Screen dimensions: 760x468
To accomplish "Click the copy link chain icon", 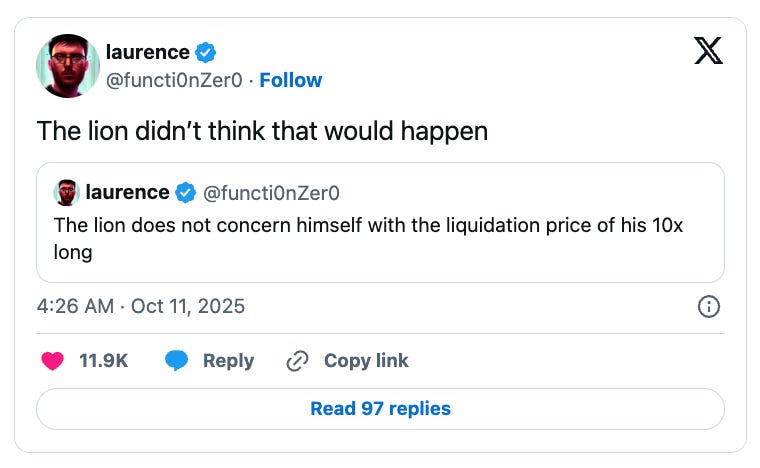I will (x=297, y=361).
